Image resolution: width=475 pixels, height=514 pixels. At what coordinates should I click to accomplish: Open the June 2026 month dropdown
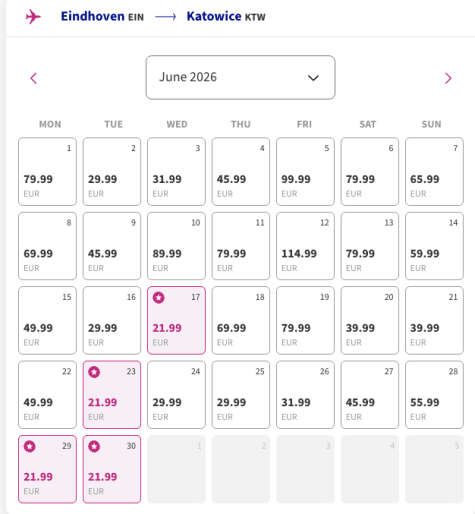coord(240,77)
